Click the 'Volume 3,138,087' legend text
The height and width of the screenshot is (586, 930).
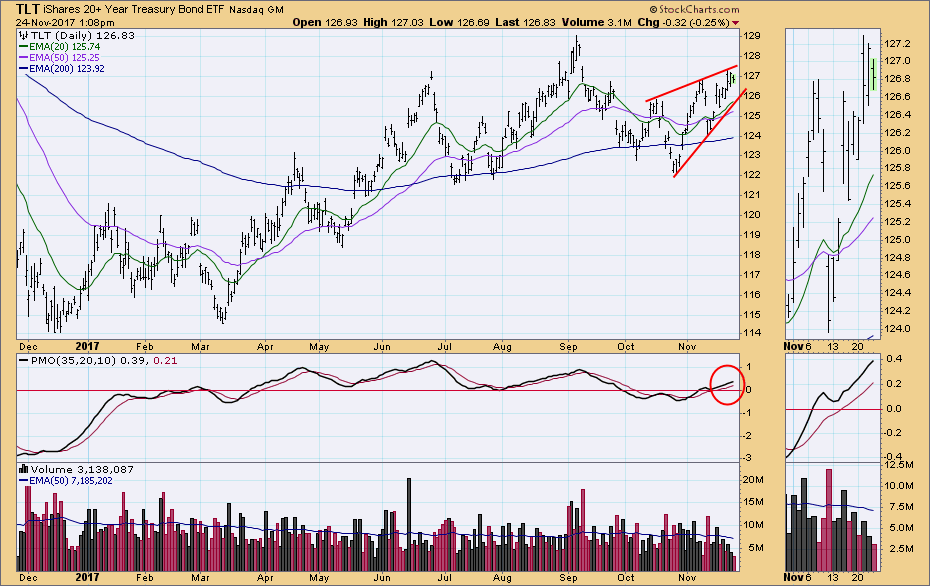(82, 469)
